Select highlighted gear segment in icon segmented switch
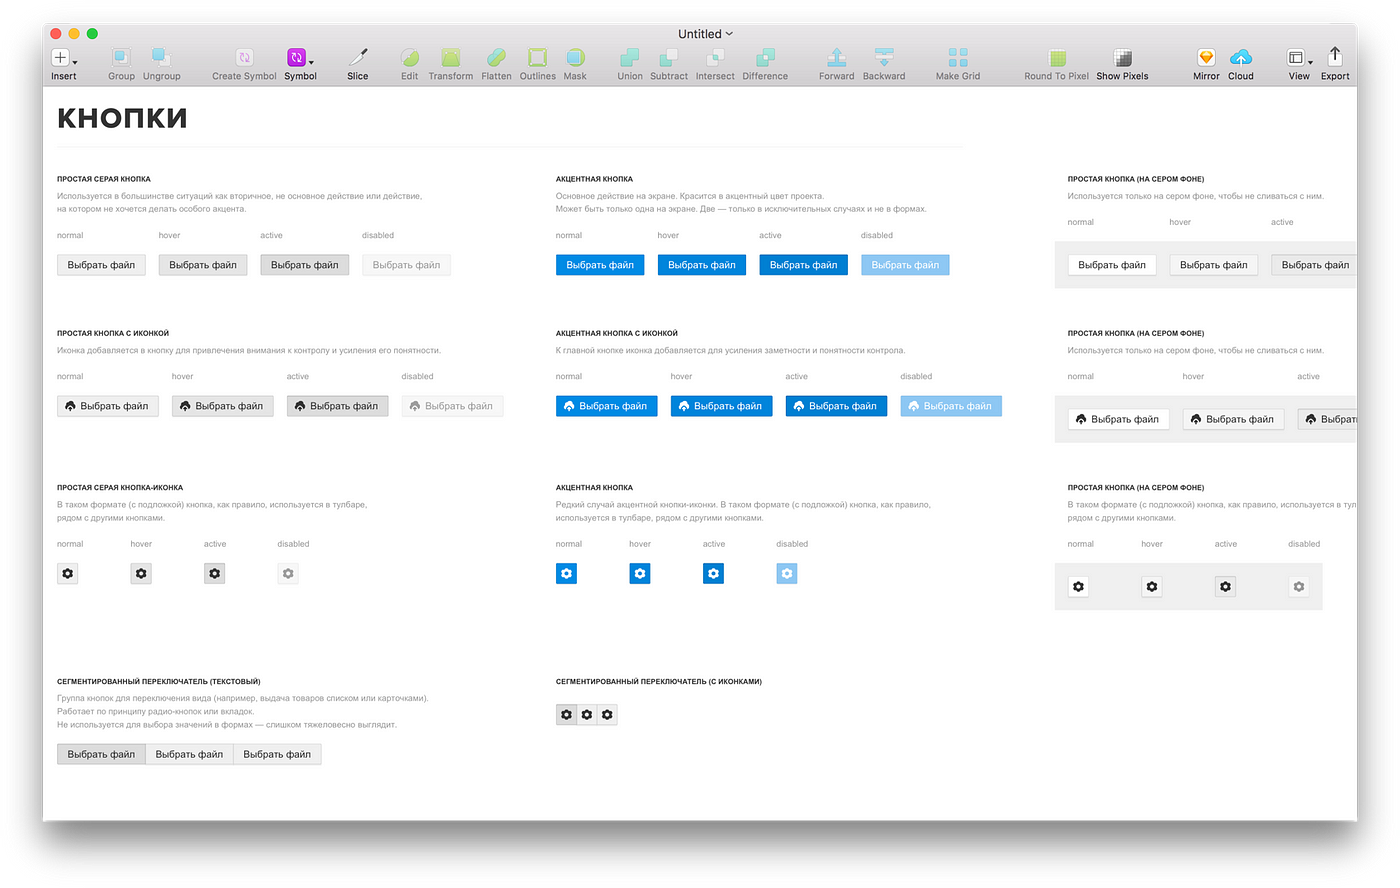 coord(566,714)
